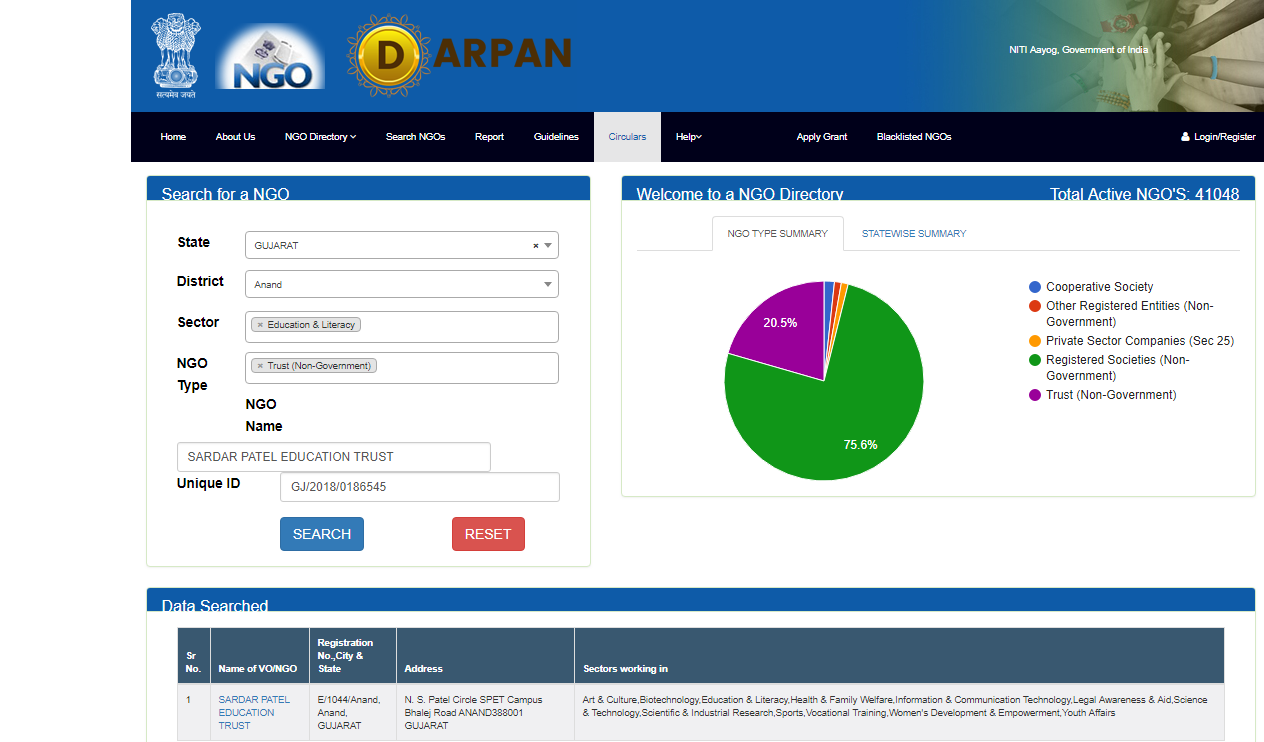Toggle the Cooperative Society legend marker

pos(1035,287)
